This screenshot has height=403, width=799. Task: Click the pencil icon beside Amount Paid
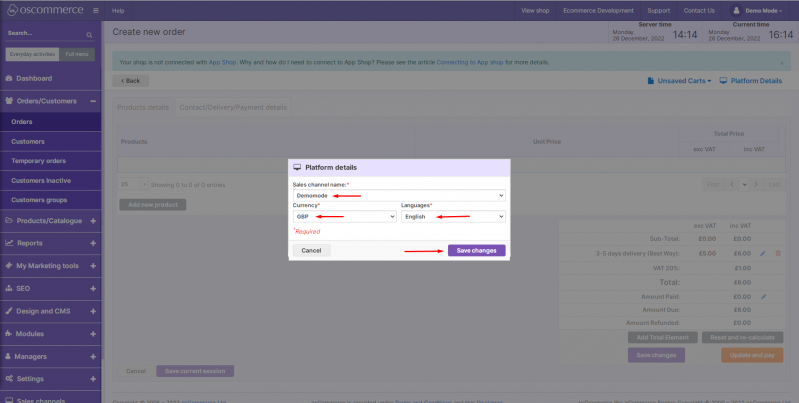coord(762,296)
